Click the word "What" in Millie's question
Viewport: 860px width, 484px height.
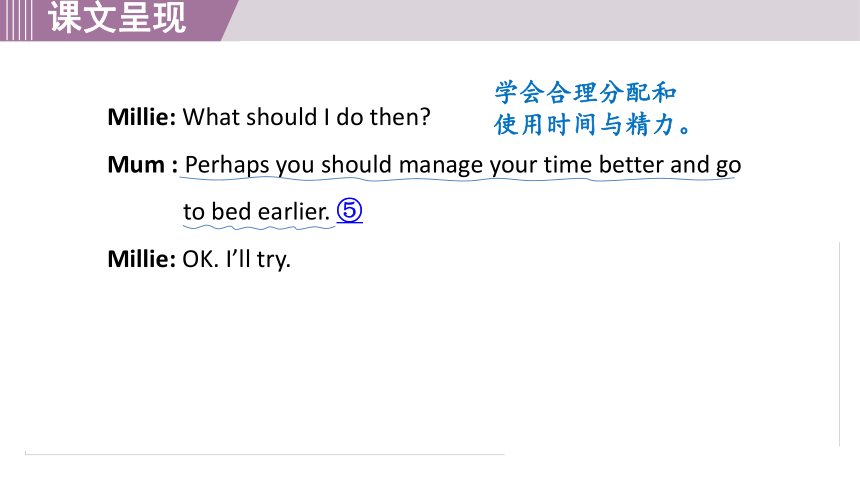(202, 117)
